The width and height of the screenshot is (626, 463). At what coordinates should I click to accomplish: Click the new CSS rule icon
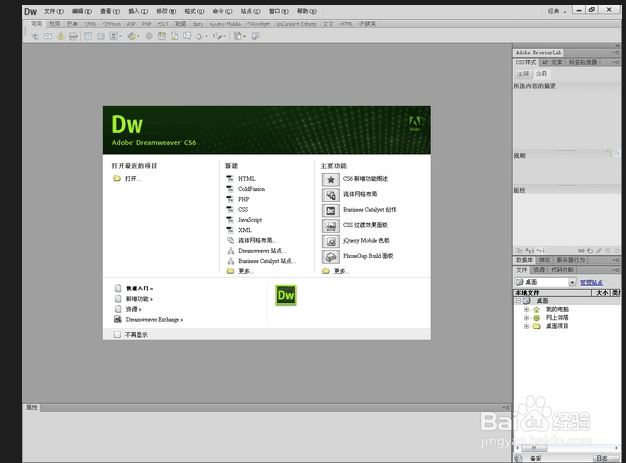(x=590, y=251)
